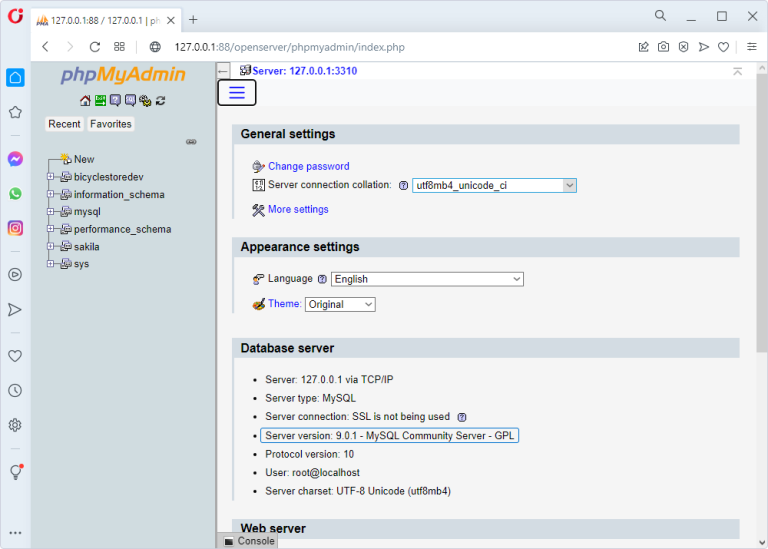Image resolution: width=768 pixels, height=549 pixels.
Task: Click the address bar heart bookmark icon
Action: pos(723,47)
